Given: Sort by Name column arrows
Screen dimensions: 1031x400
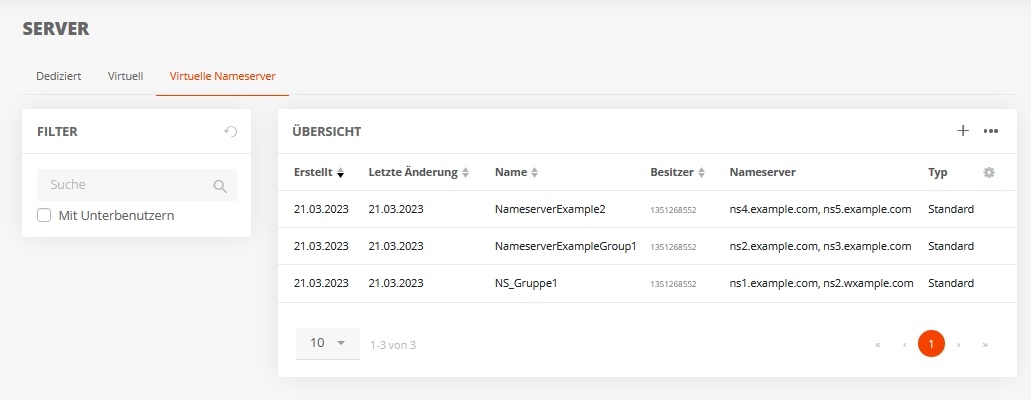Looking at the screenshot, I should [535, 172].
